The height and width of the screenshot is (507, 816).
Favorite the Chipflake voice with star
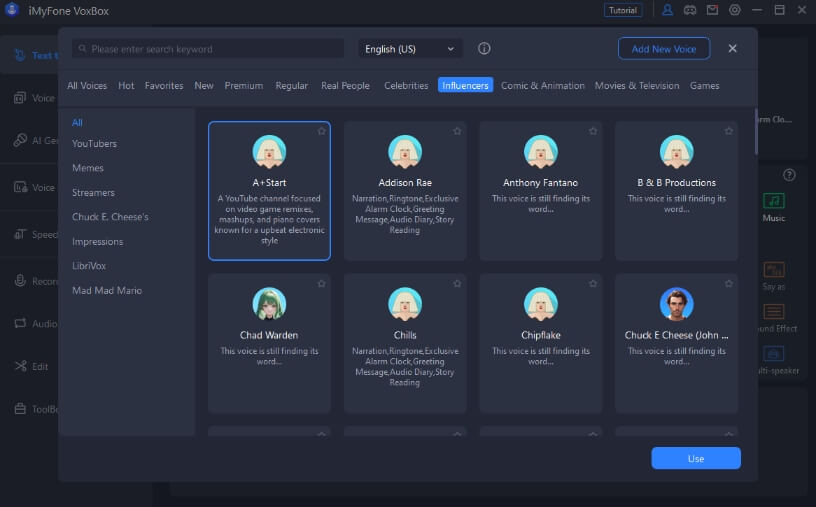(593, 284)
